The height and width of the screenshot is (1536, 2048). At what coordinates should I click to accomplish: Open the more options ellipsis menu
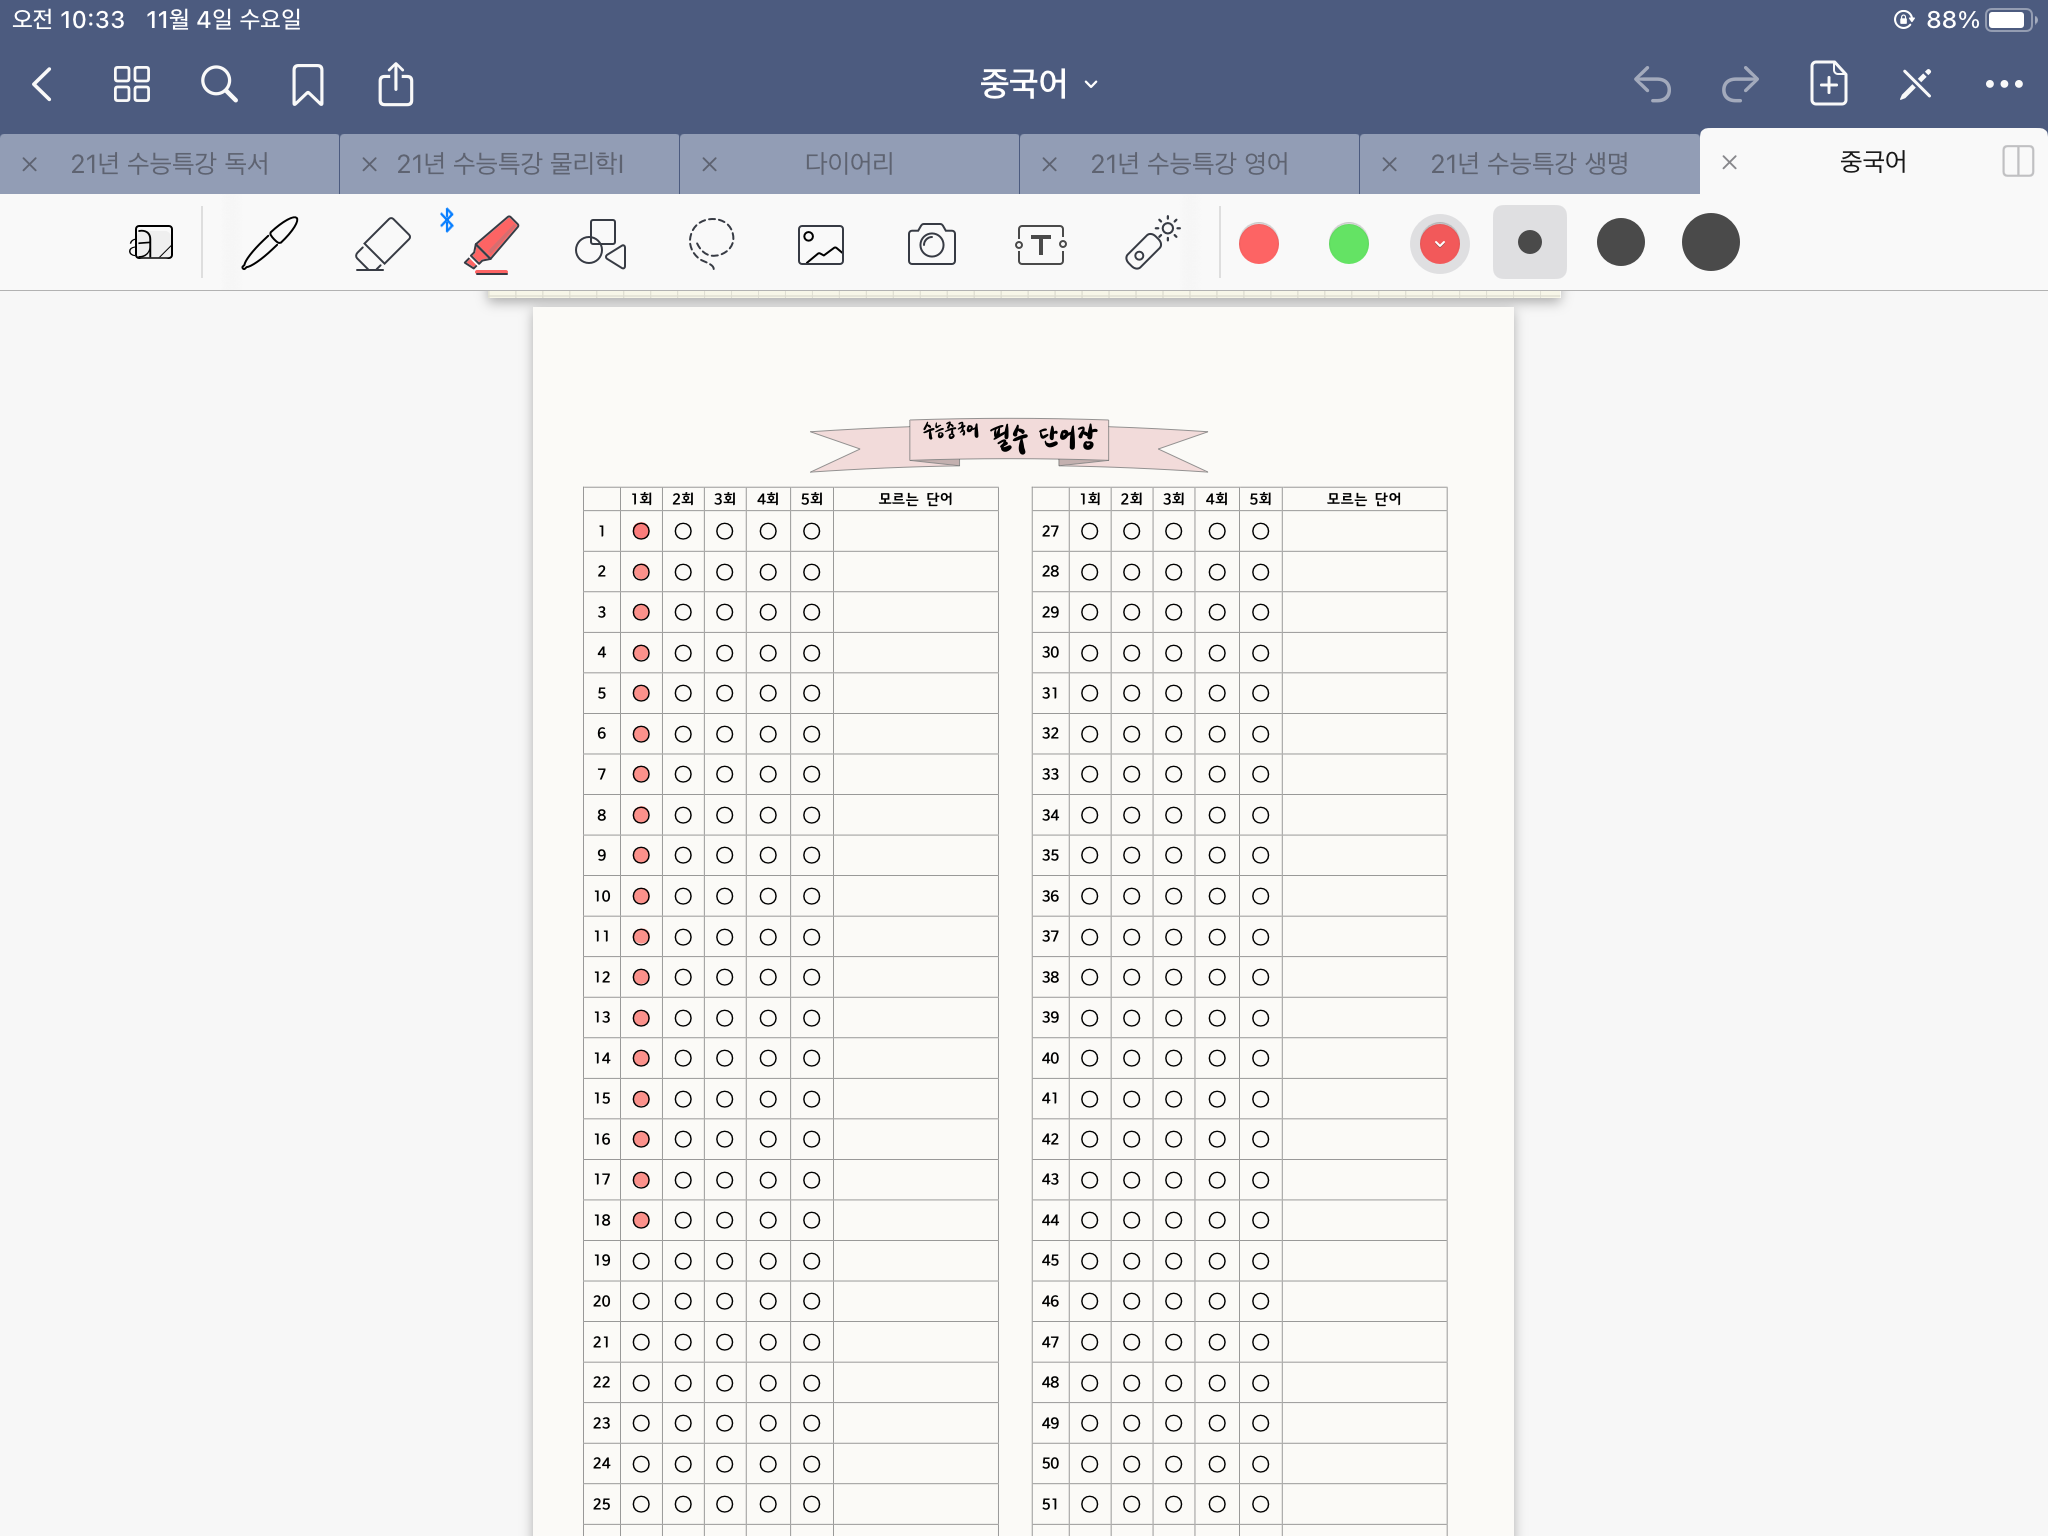(x=2003, y=85)
